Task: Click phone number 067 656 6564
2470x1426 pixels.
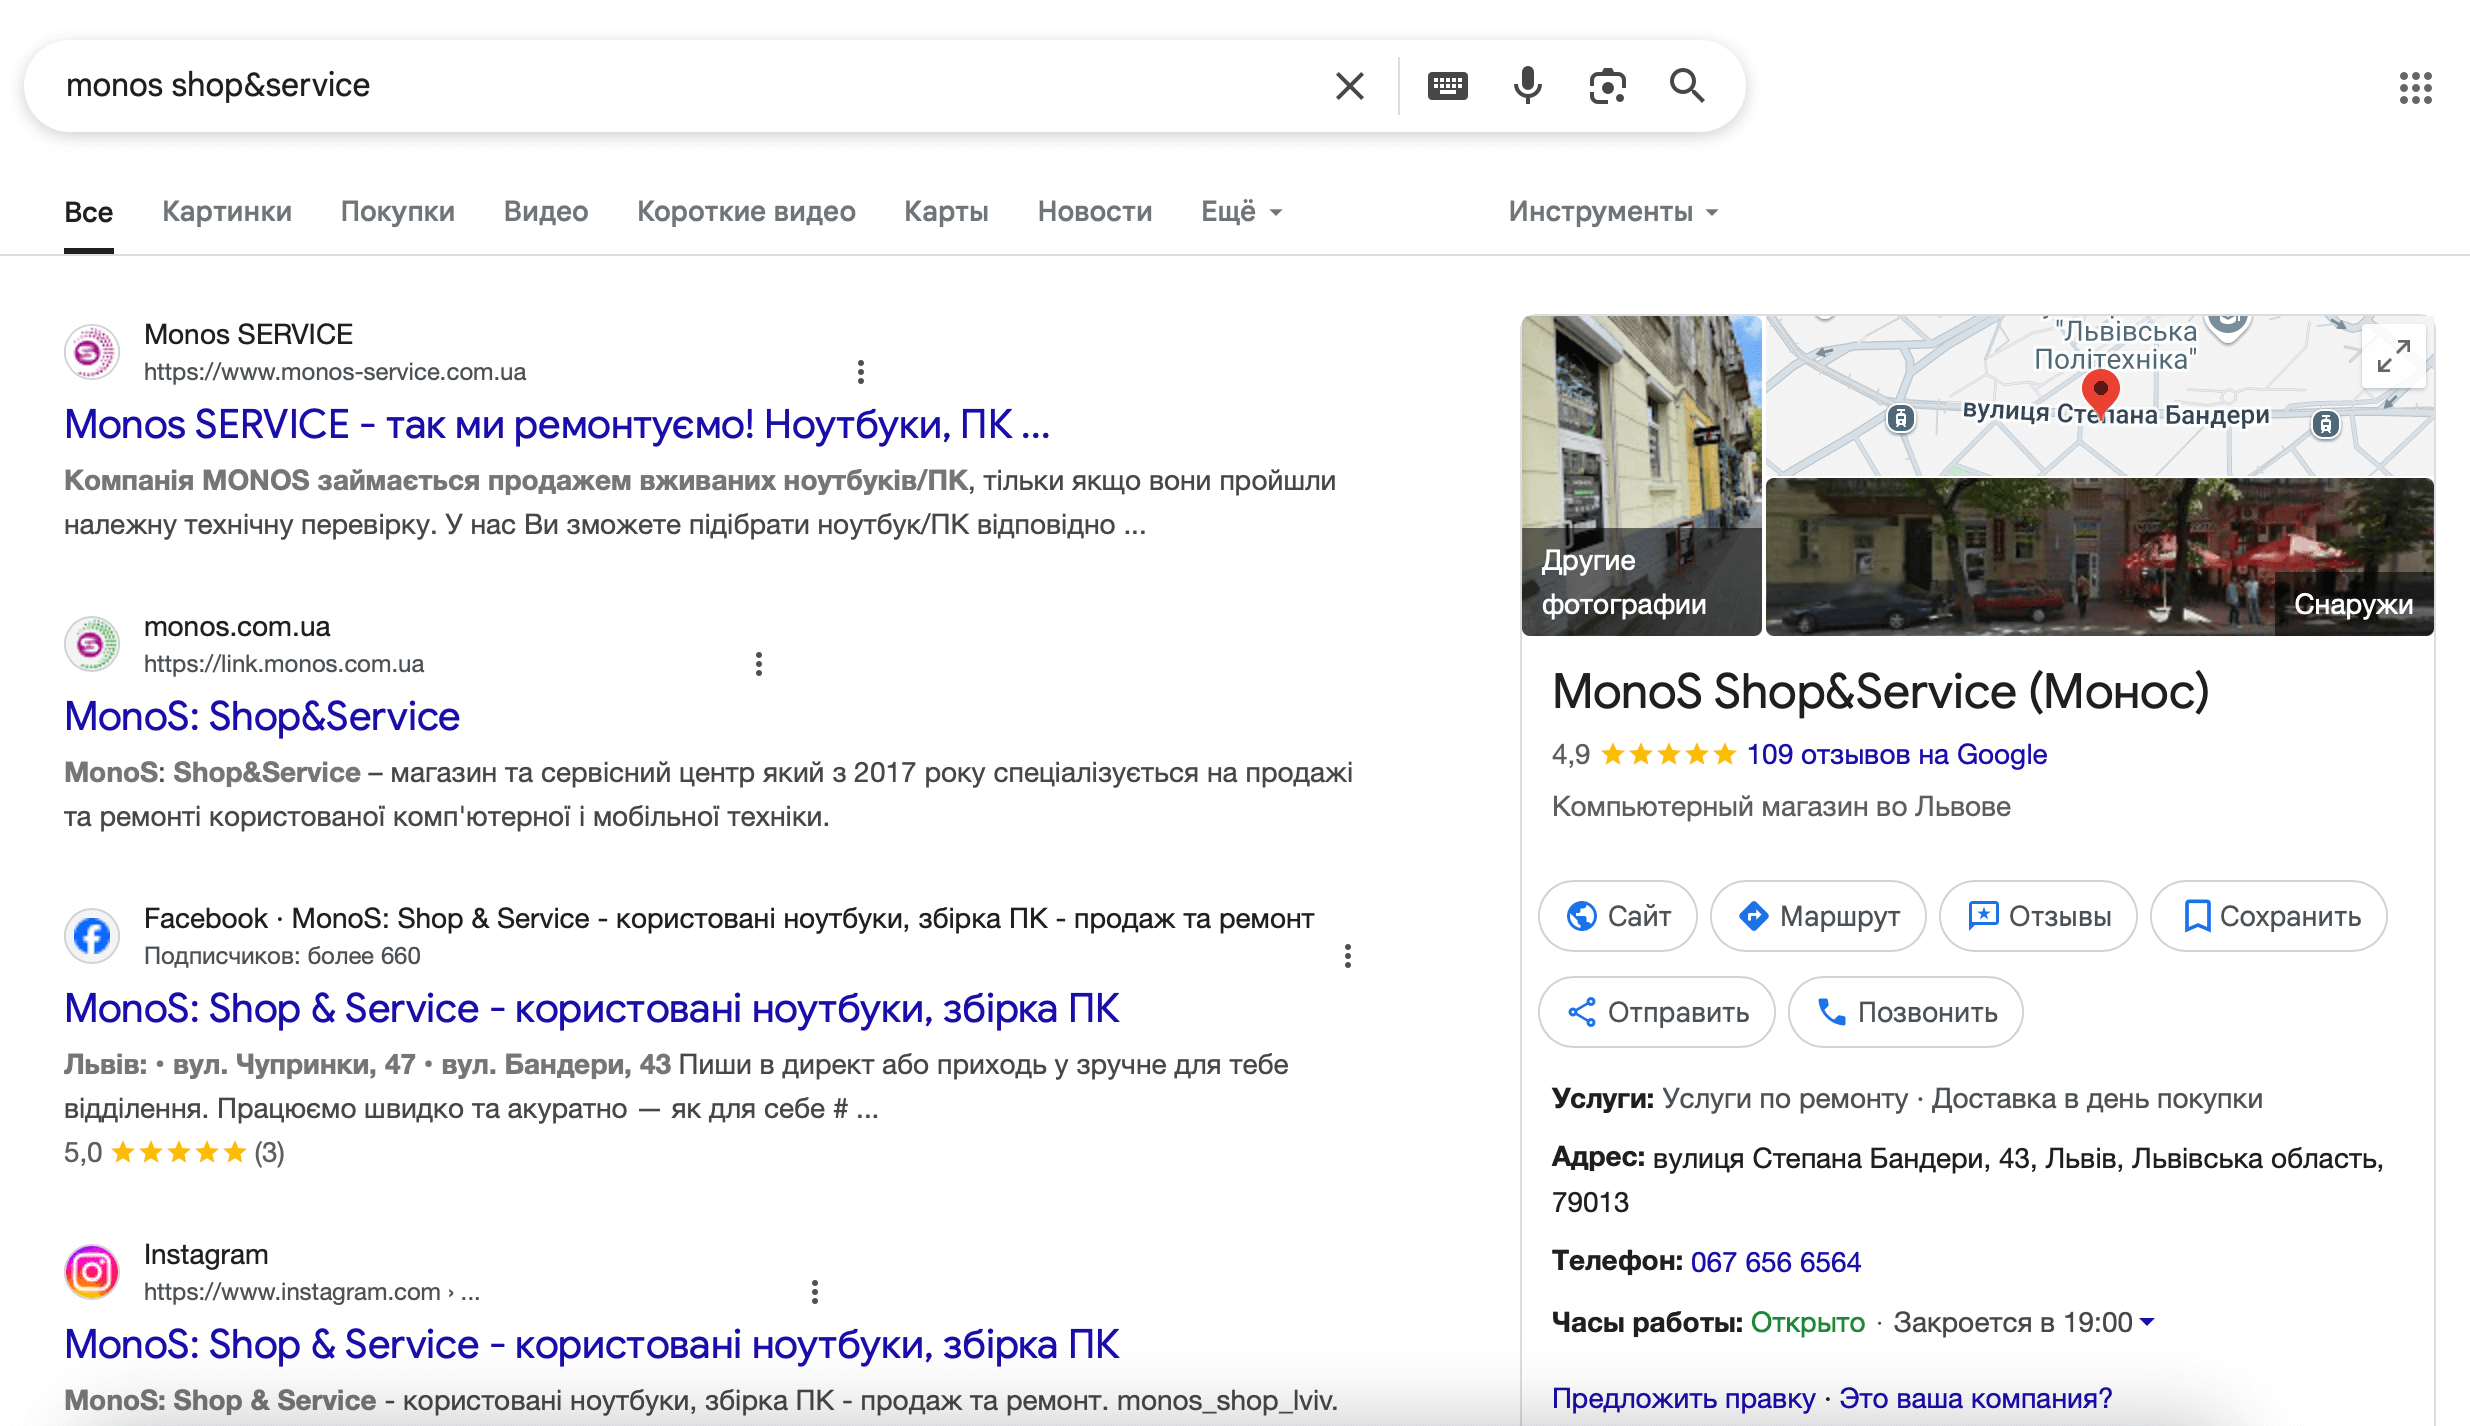Action: pos(1775,1262)
